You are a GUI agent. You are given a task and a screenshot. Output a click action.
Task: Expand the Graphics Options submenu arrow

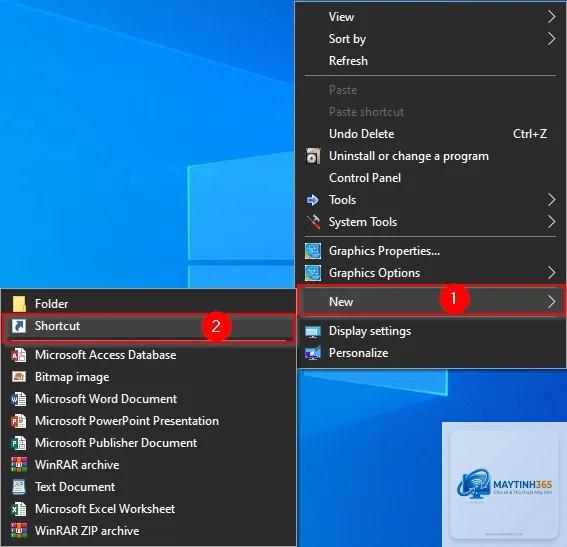551,273
